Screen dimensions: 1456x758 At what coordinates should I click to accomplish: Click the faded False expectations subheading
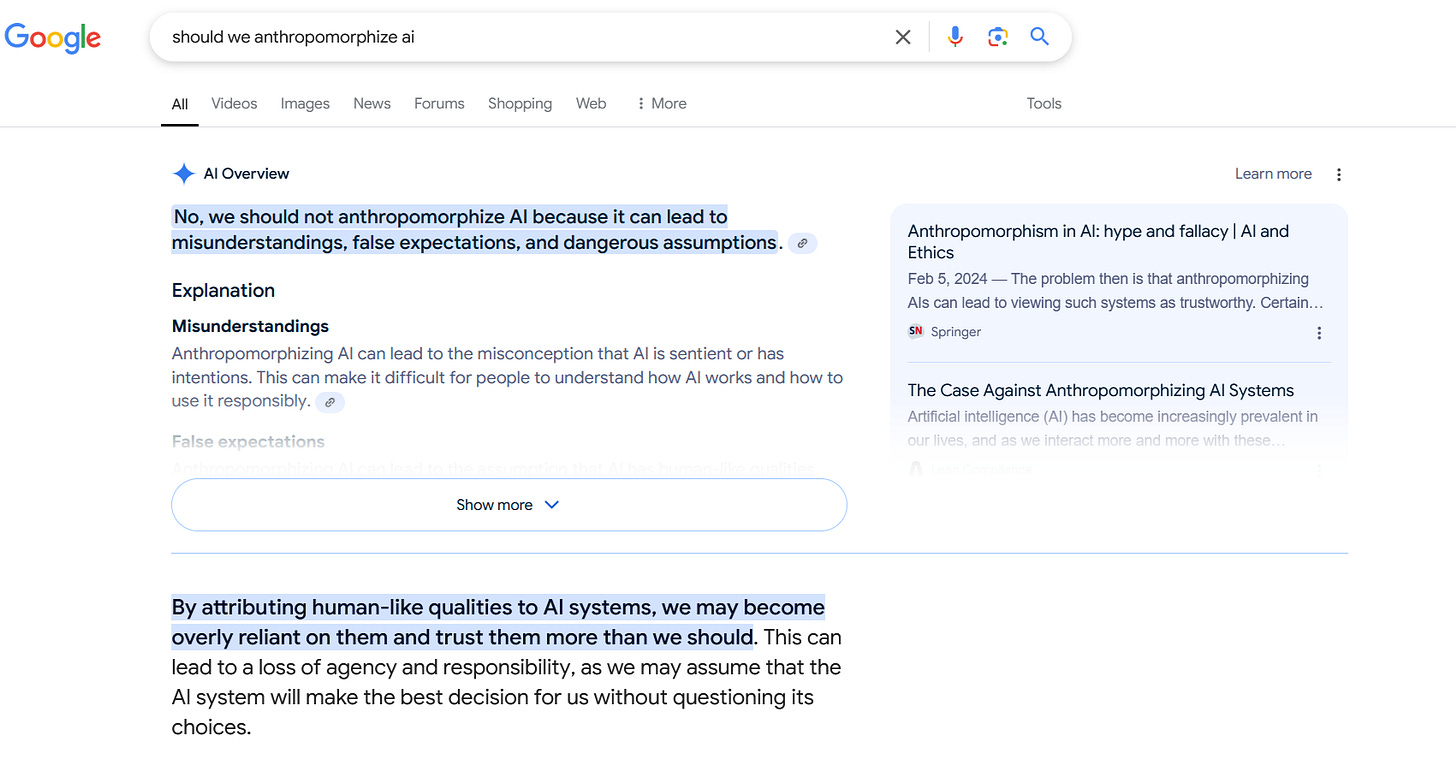pos(248,441)
